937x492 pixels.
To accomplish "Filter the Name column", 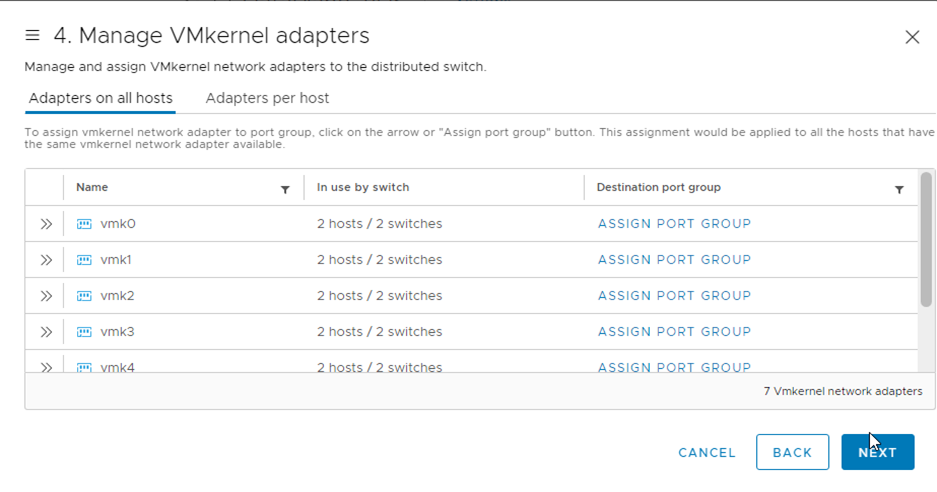I will pos(285,189).
